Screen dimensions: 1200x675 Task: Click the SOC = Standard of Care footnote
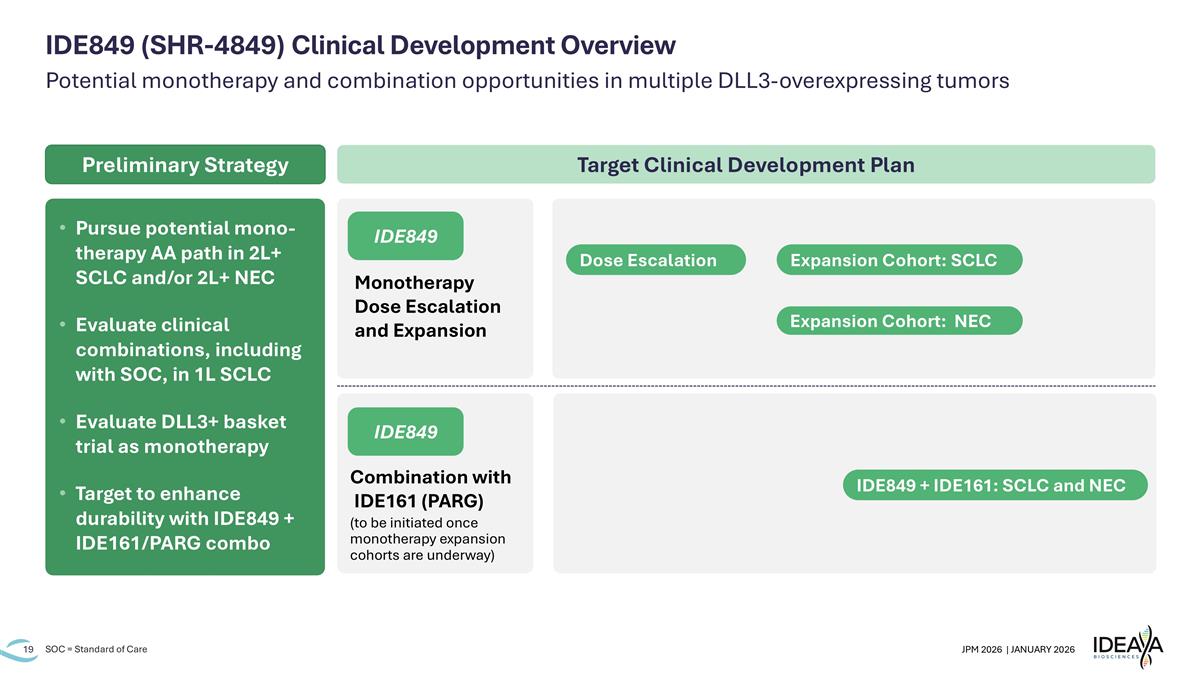tap(96, 650)
